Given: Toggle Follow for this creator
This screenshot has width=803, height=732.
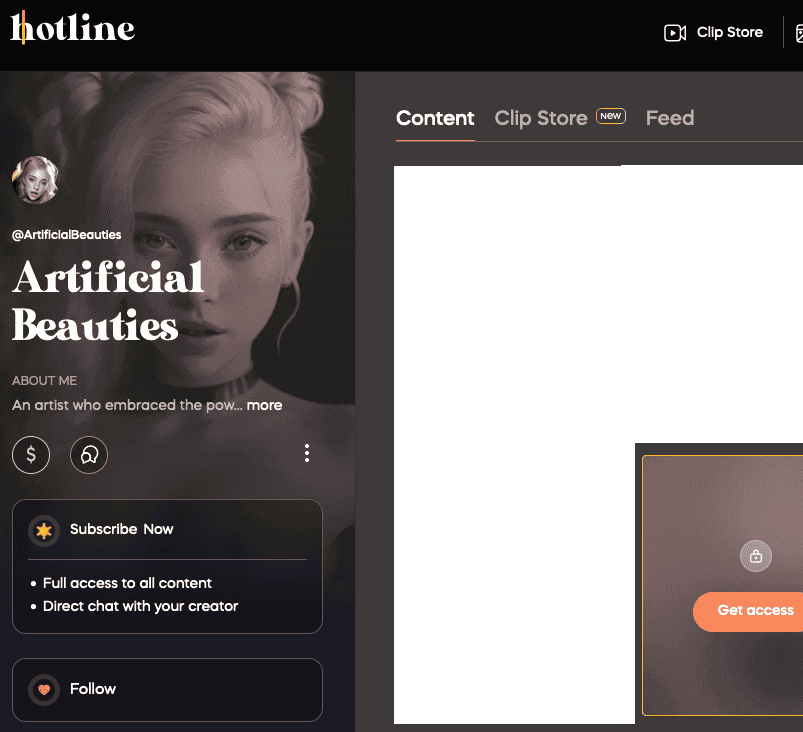Looking at the screenshot, I should pyautogui.click(x=93, y=689).
